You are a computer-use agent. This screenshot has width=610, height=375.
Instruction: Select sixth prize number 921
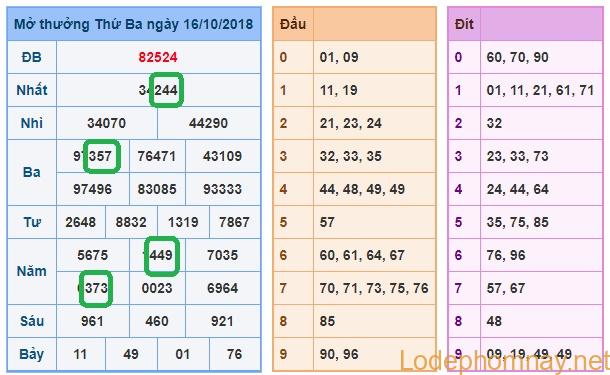pyautogui.click(x=222, y=322)
